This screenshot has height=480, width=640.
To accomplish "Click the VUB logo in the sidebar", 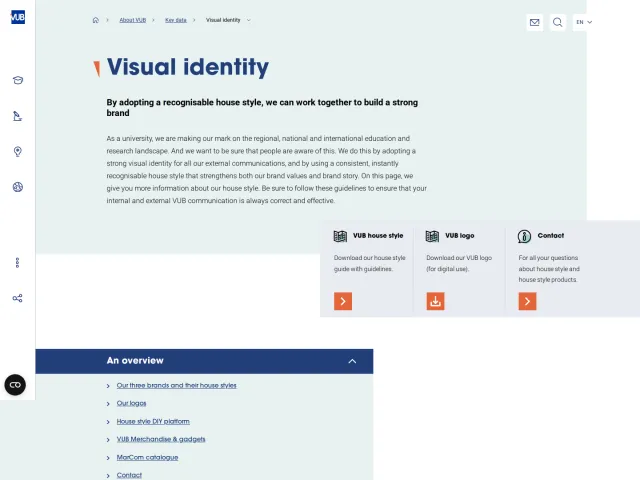I will click(x=18, y=17).
